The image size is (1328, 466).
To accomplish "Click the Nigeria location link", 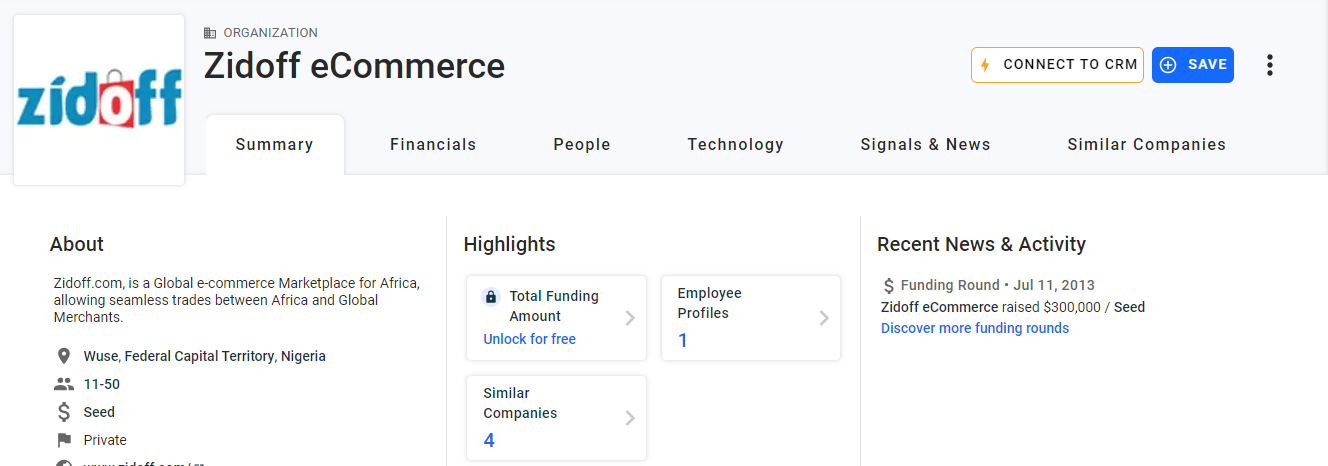I will (x=303, y=356).
